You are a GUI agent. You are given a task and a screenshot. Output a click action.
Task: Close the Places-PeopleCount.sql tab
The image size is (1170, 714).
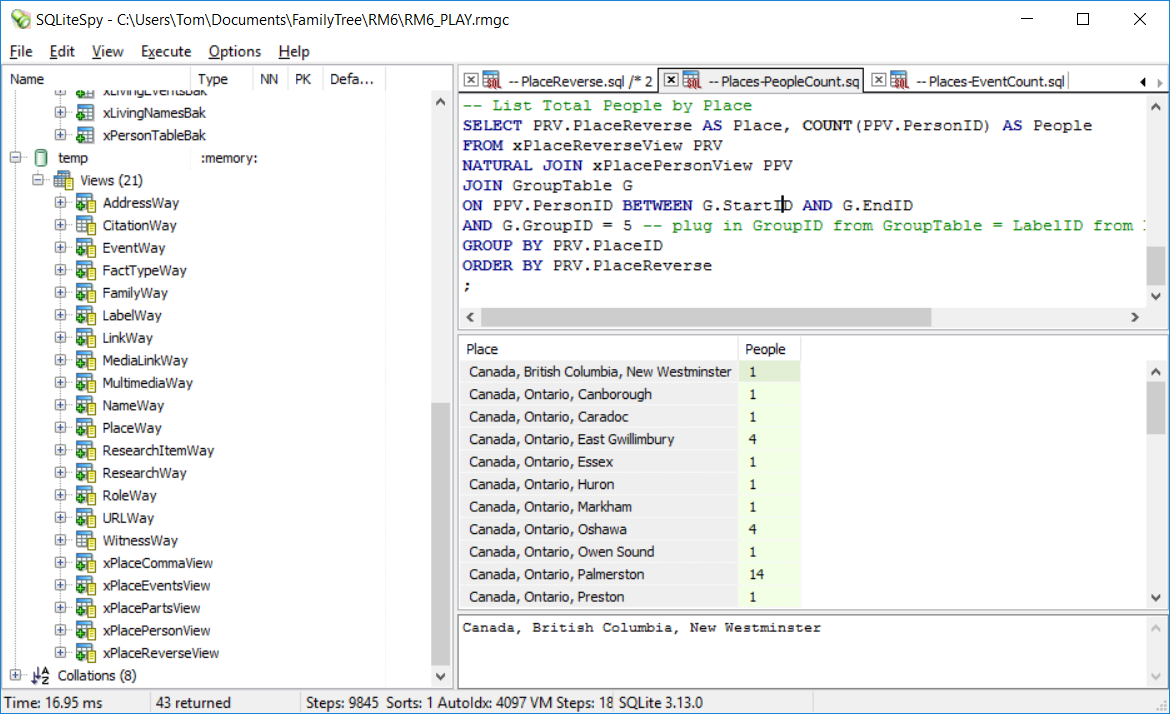tap(671, 80)
